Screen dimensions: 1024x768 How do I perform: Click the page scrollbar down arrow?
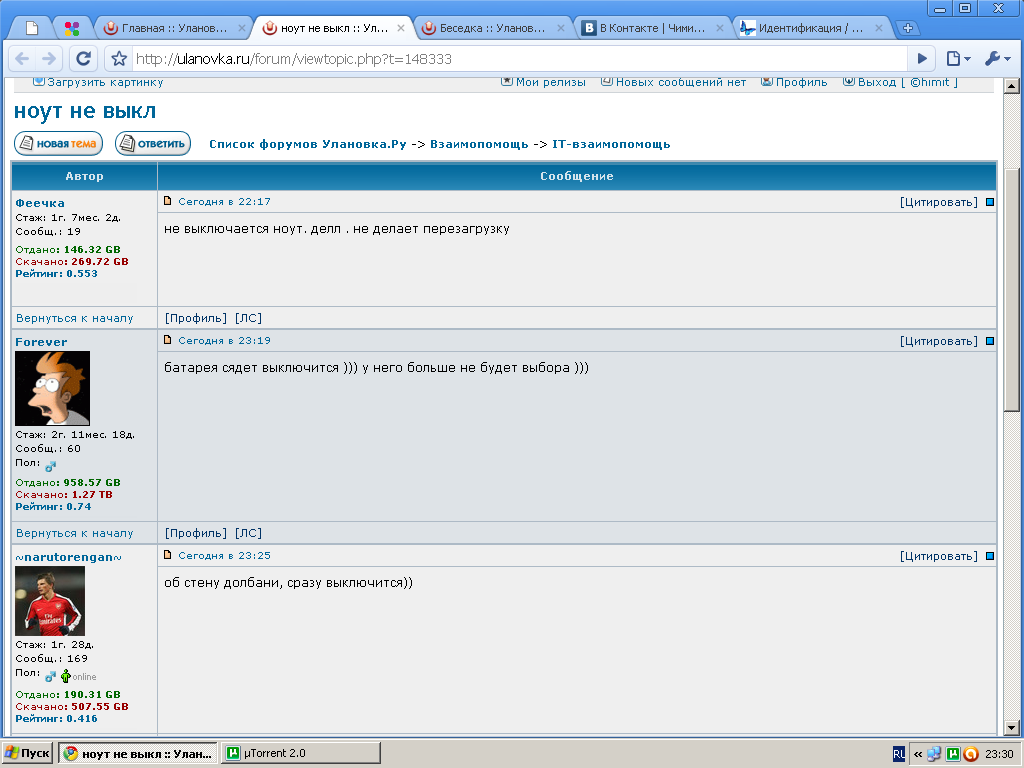[x=1012, y=728]
